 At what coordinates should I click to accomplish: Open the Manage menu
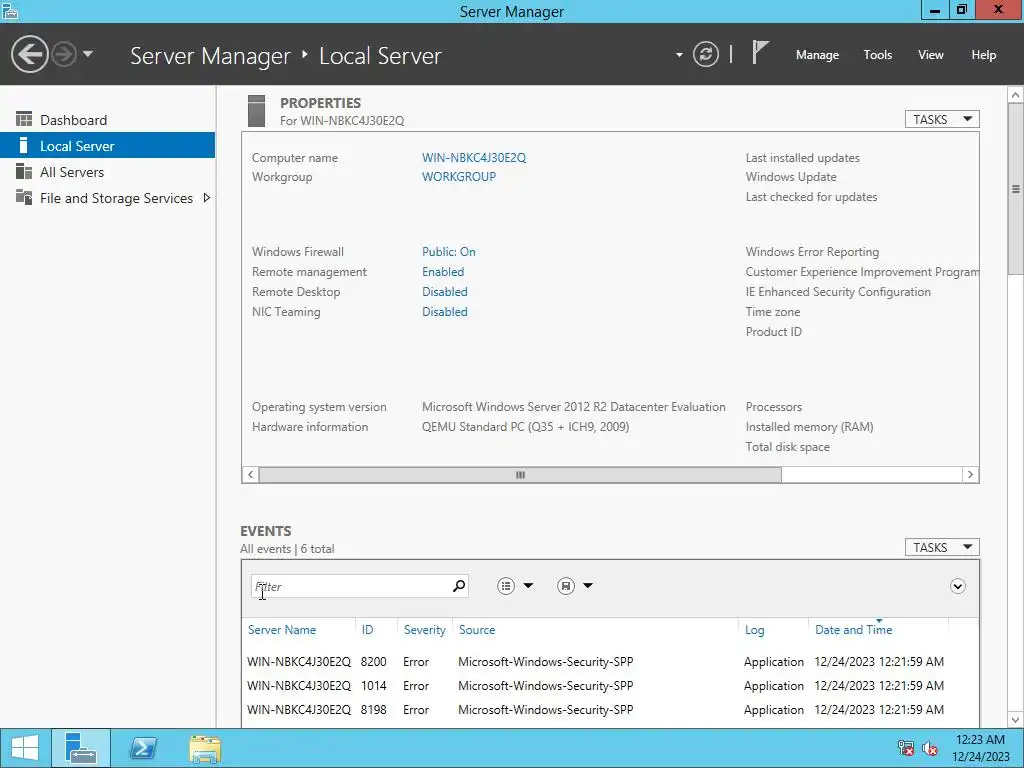(817, 55)
